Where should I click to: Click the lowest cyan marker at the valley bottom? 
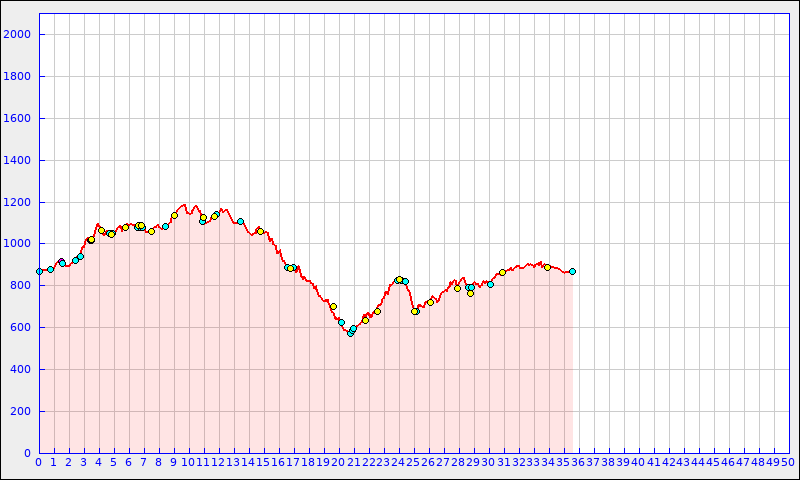tap(350, 333)
